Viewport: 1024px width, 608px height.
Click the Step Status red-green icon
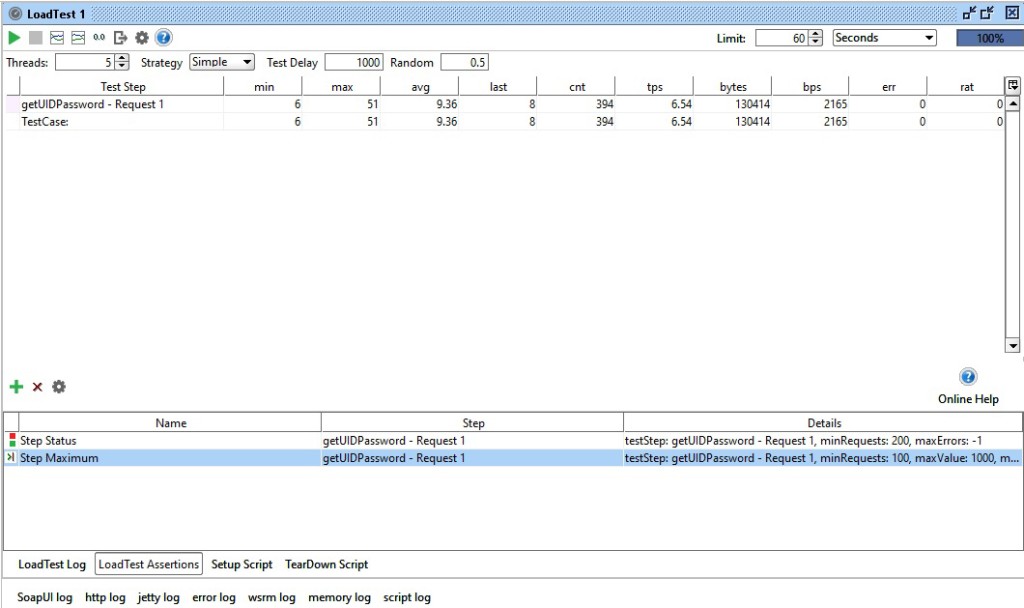[12, 440]
